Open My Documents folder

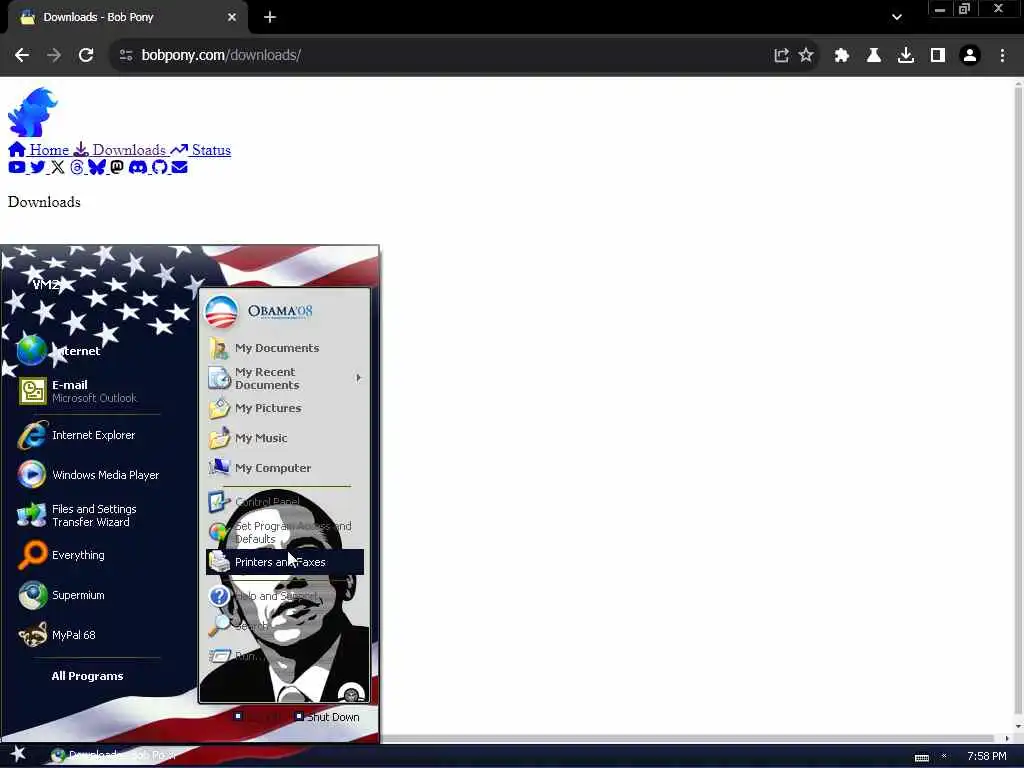coord(285,348)
